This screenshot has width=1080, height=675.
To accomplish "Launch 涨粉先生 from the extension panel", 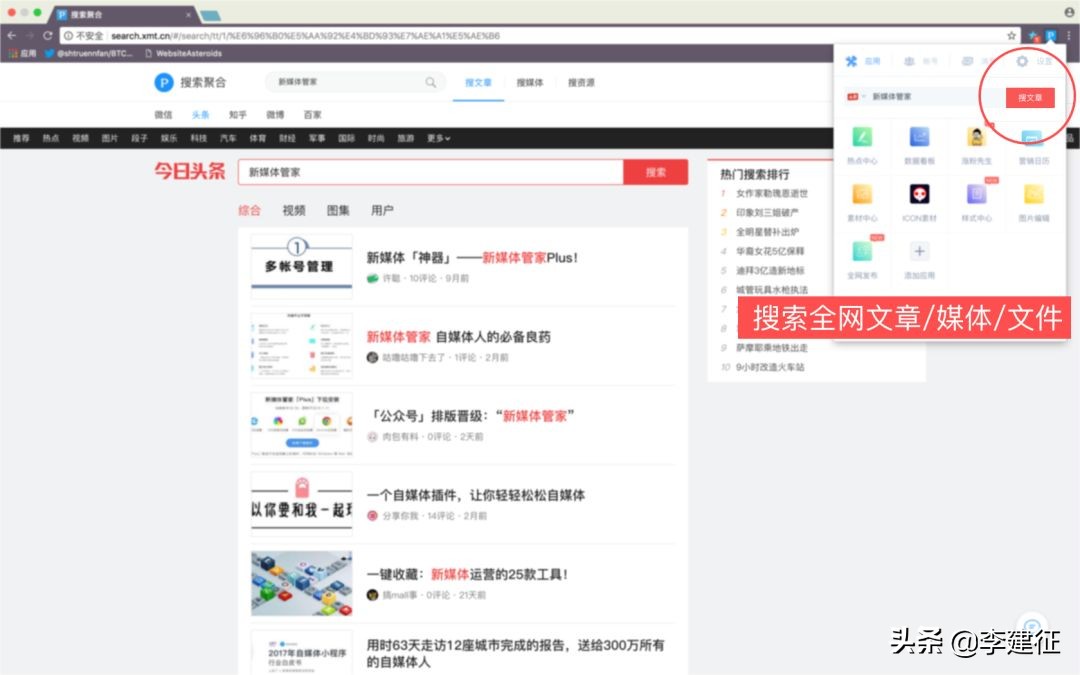I will pos(976,137).
